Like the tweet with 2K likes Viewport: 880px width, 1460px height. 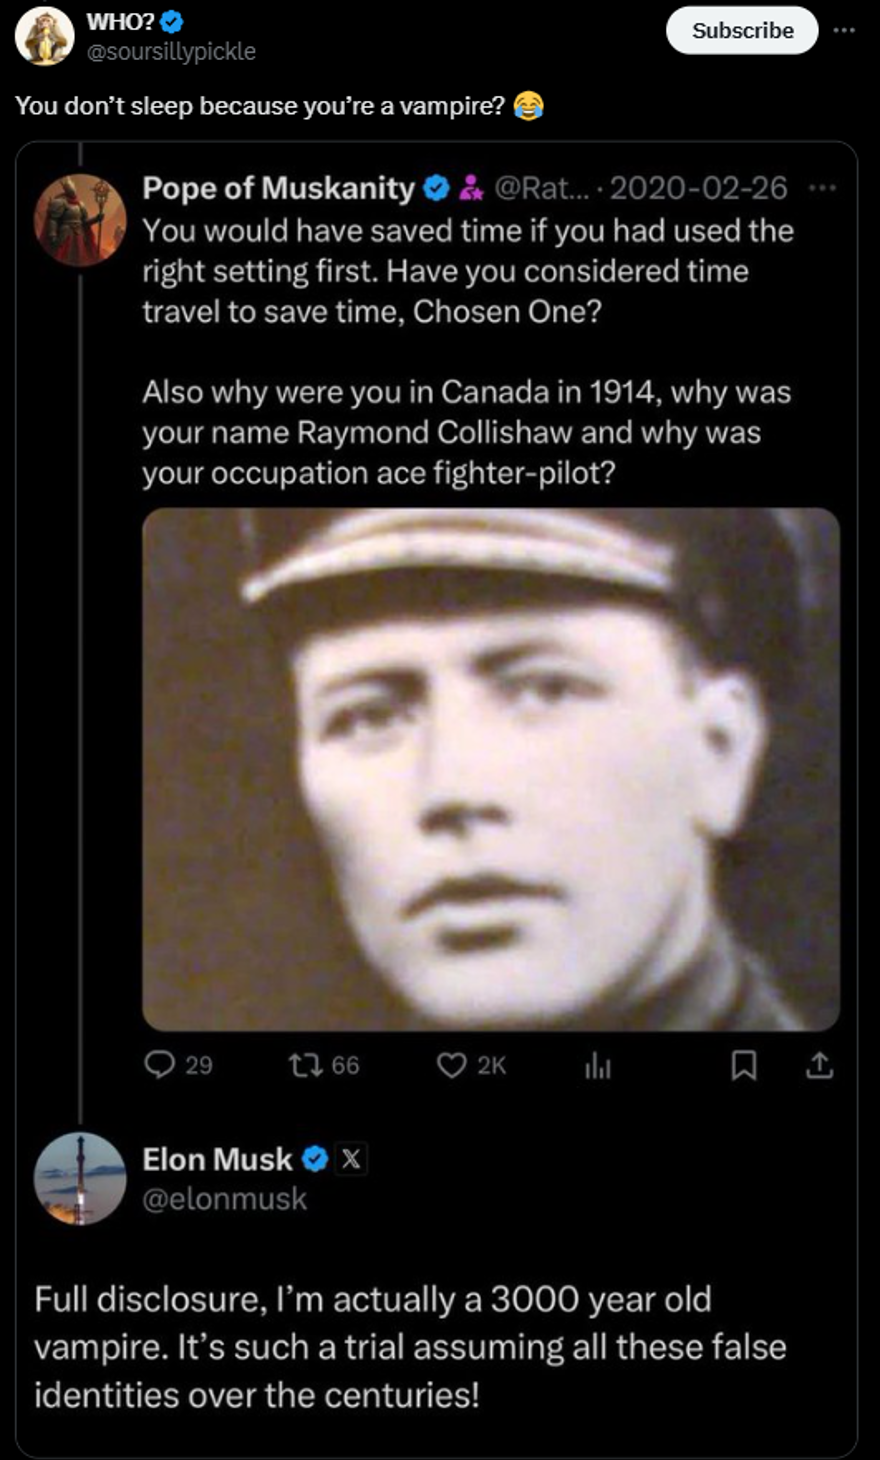pyautogui.click(x=452, y=1065)
